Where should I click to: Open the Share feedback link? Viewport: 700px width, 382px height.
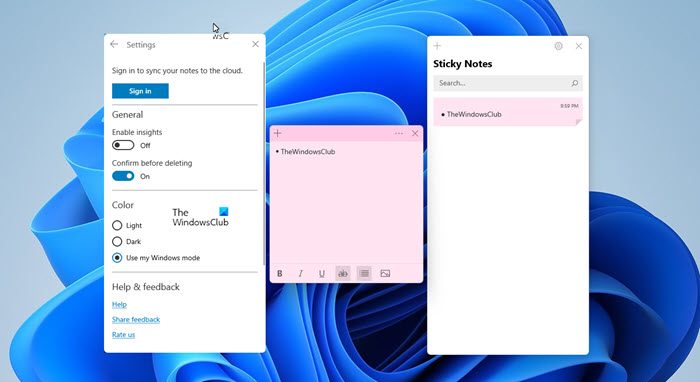[136, 320]
